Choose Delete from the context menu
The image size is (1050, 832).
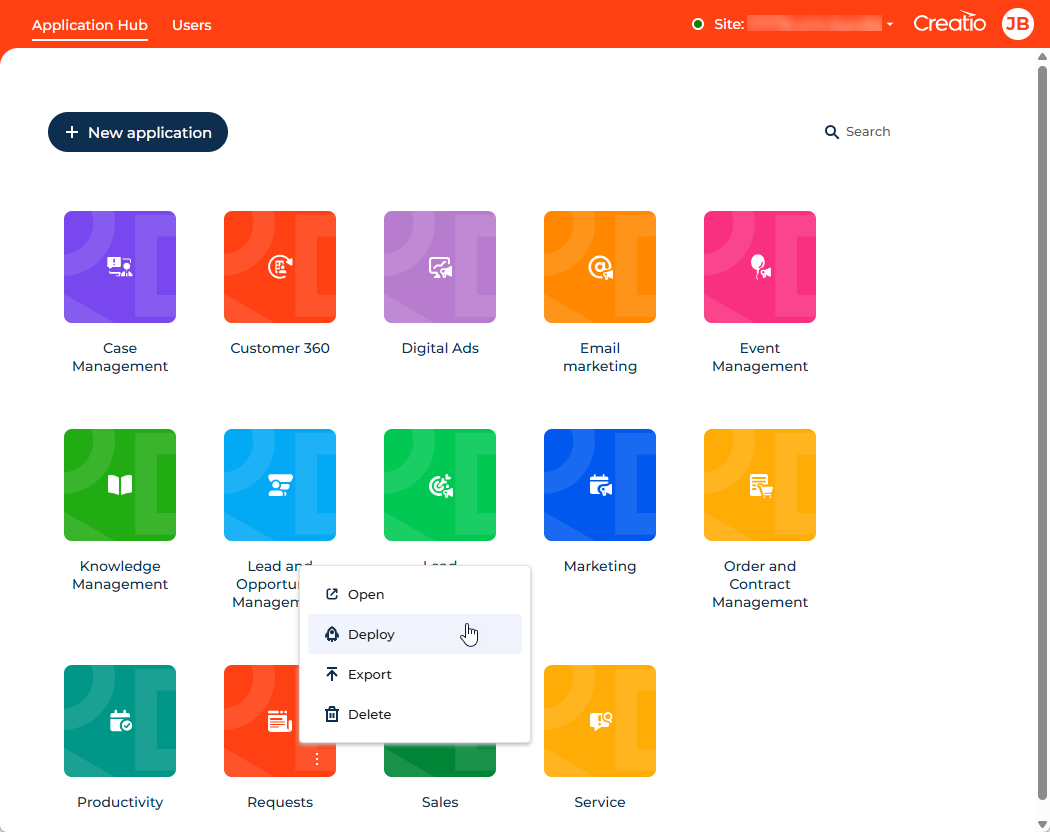point(415,714)
